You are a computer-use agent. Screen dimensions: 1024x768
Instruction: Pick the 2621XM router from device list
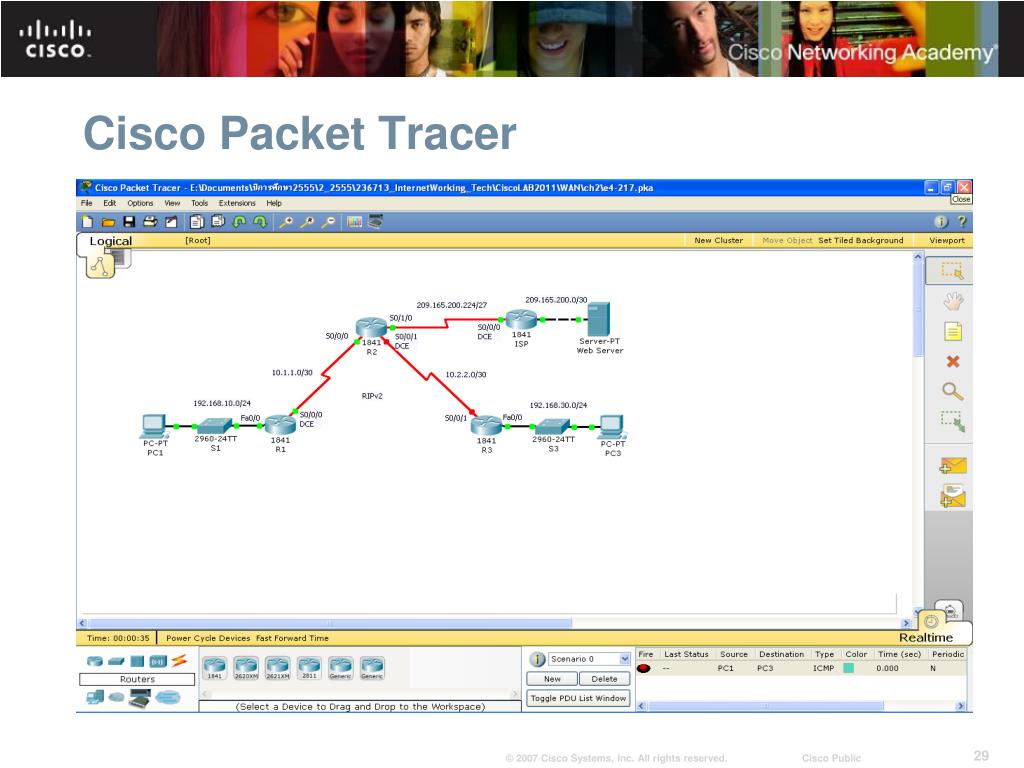point(278,668)
